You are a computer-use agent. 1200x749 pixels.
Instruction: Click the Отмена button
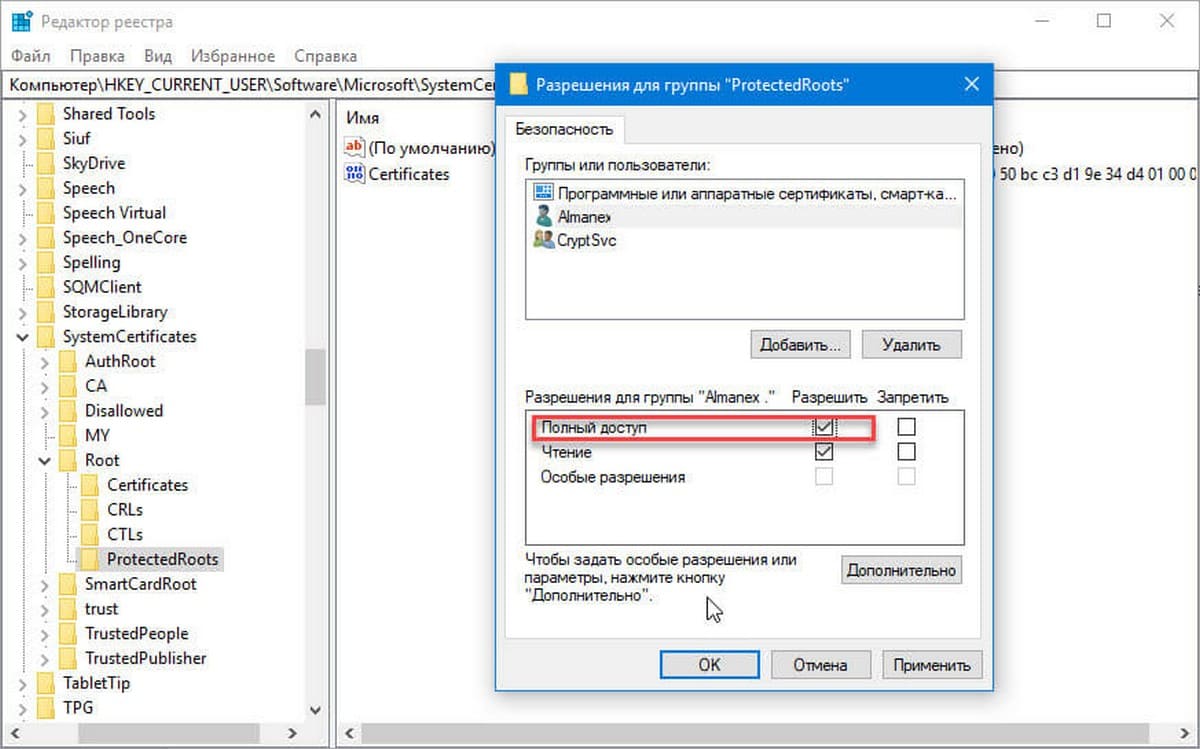[820, 664]
